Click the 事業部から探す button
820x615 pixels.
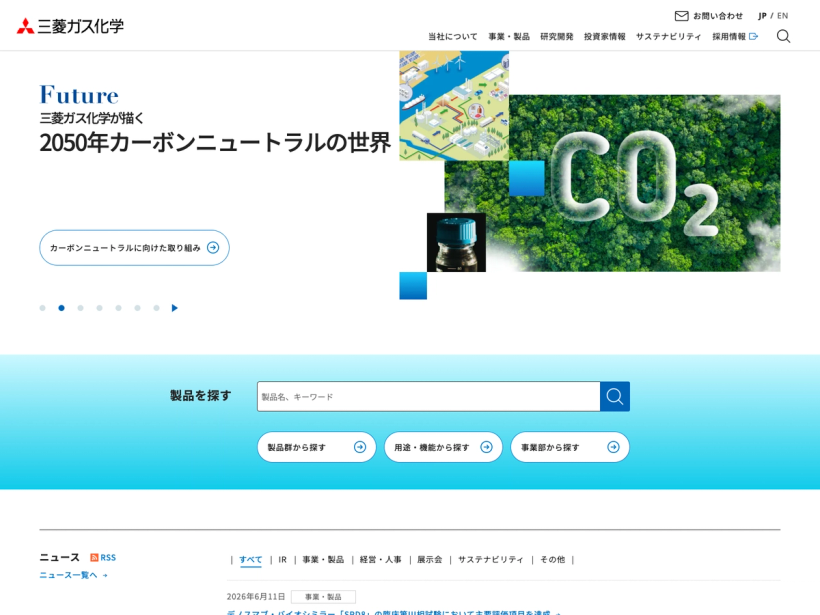coord(570,447)
